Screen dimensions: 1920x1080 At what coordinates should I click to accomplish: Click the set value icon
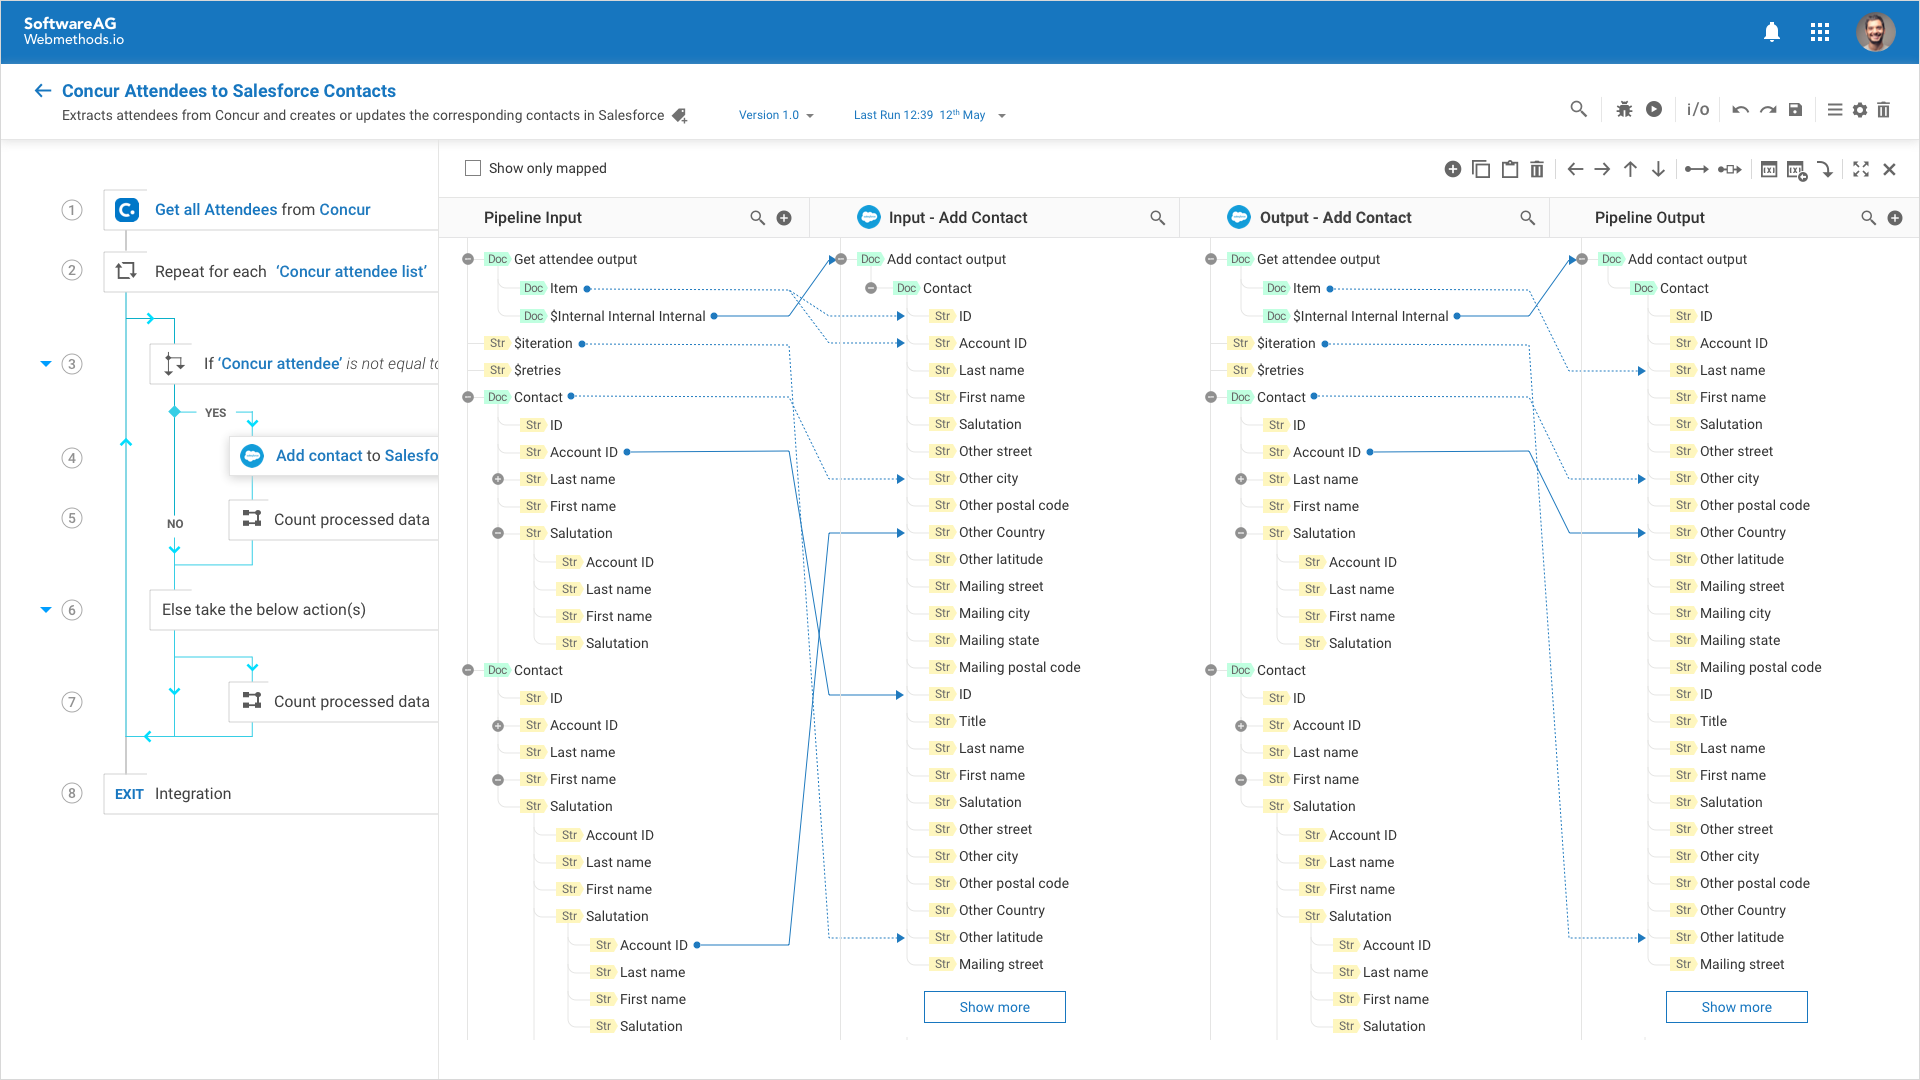pyautogui.click(x=1769, y=169)
